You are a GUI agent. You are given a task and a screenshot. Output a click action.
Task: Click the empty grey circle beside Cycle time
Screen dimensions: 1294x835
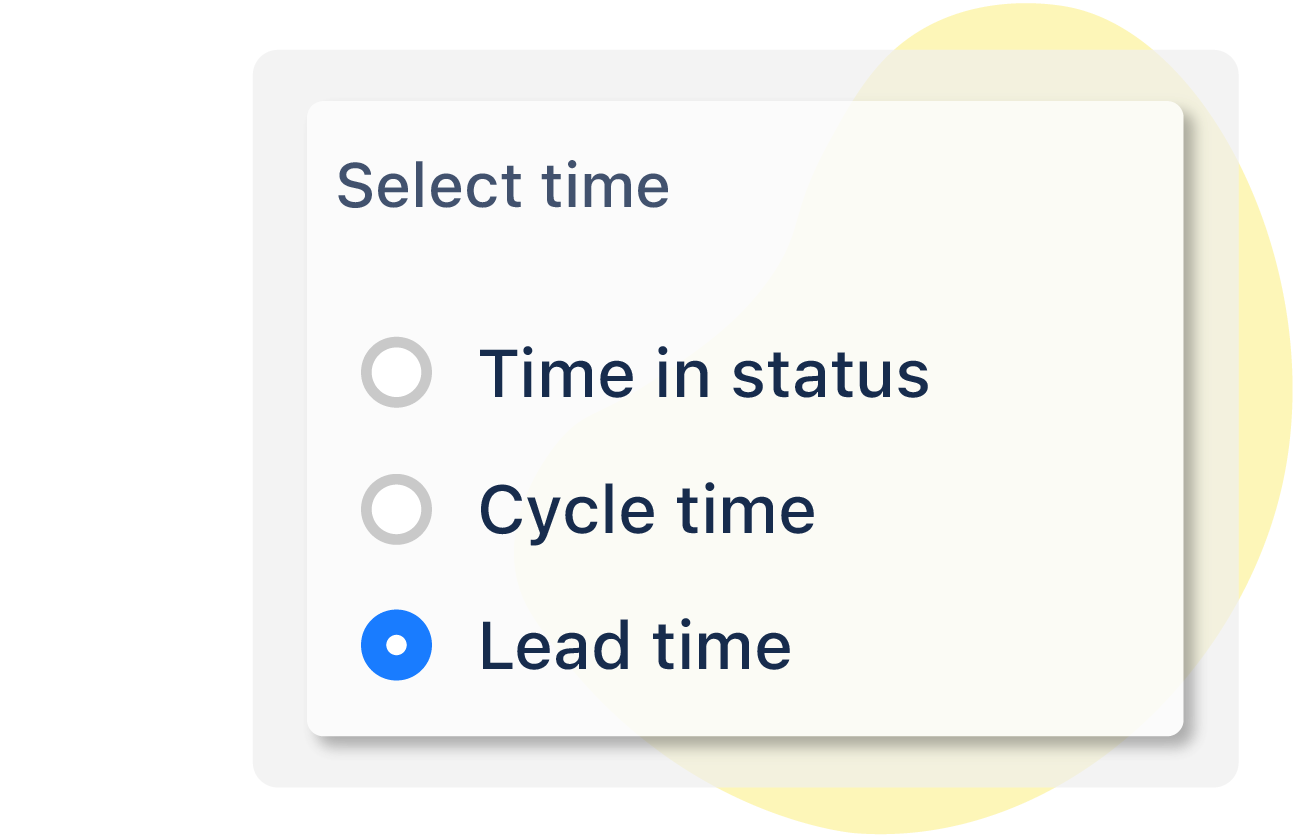[x=396, y=509]
